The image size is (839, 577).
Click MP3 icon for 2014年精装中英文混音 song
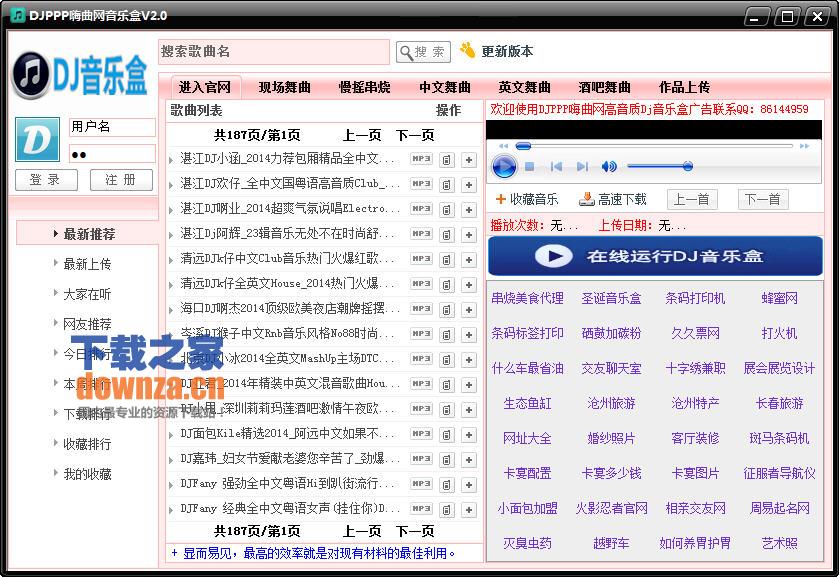click(422, 383)
